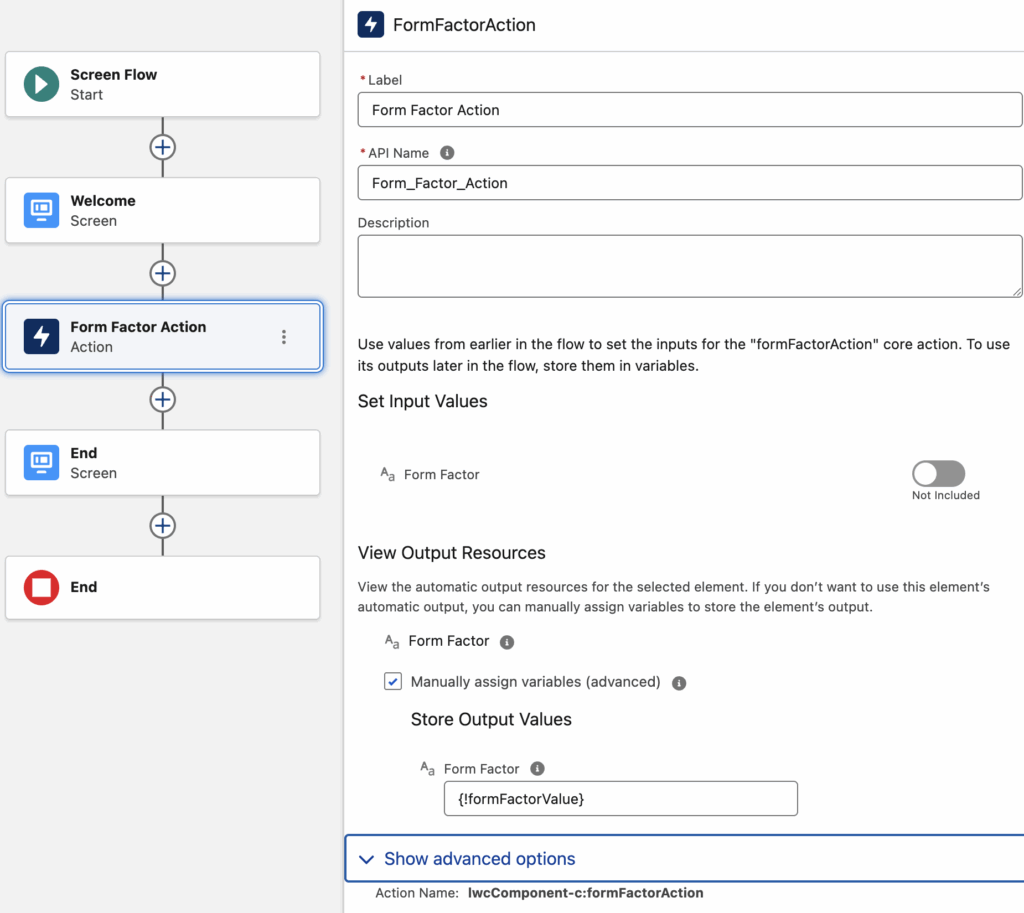Add element before the final End node

coord(162,525)
